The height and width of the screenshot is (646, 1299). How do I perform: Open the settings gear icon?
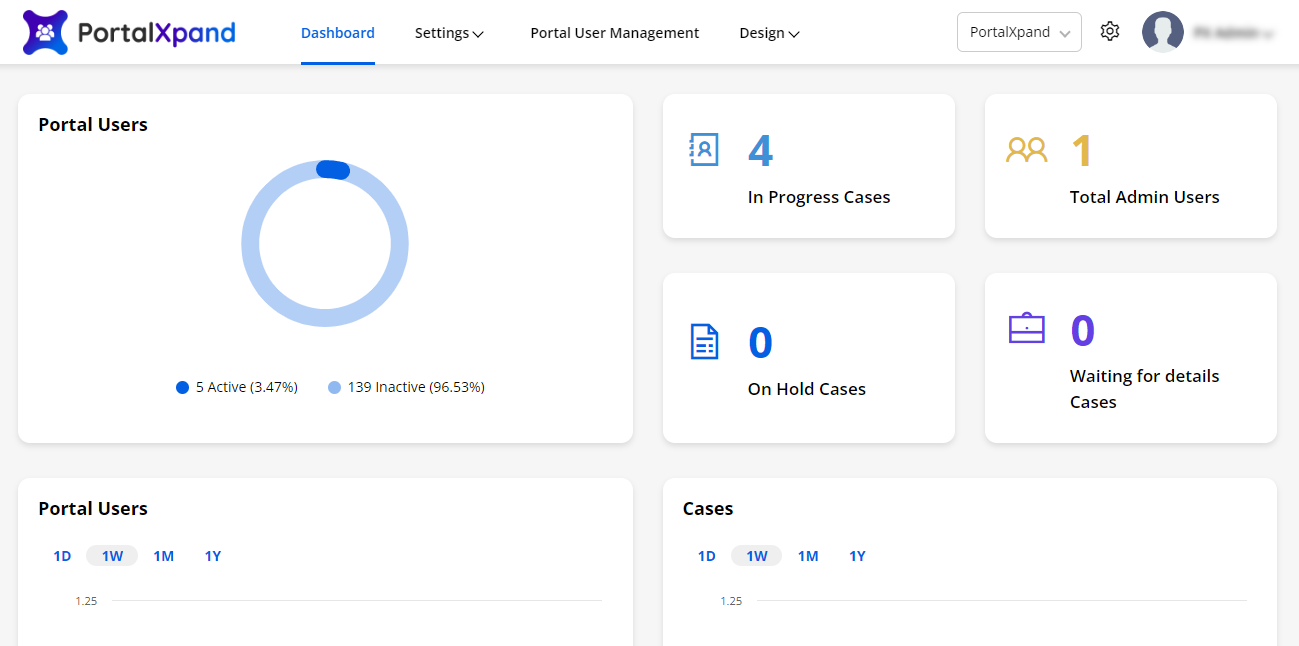tap(1109, 32)
